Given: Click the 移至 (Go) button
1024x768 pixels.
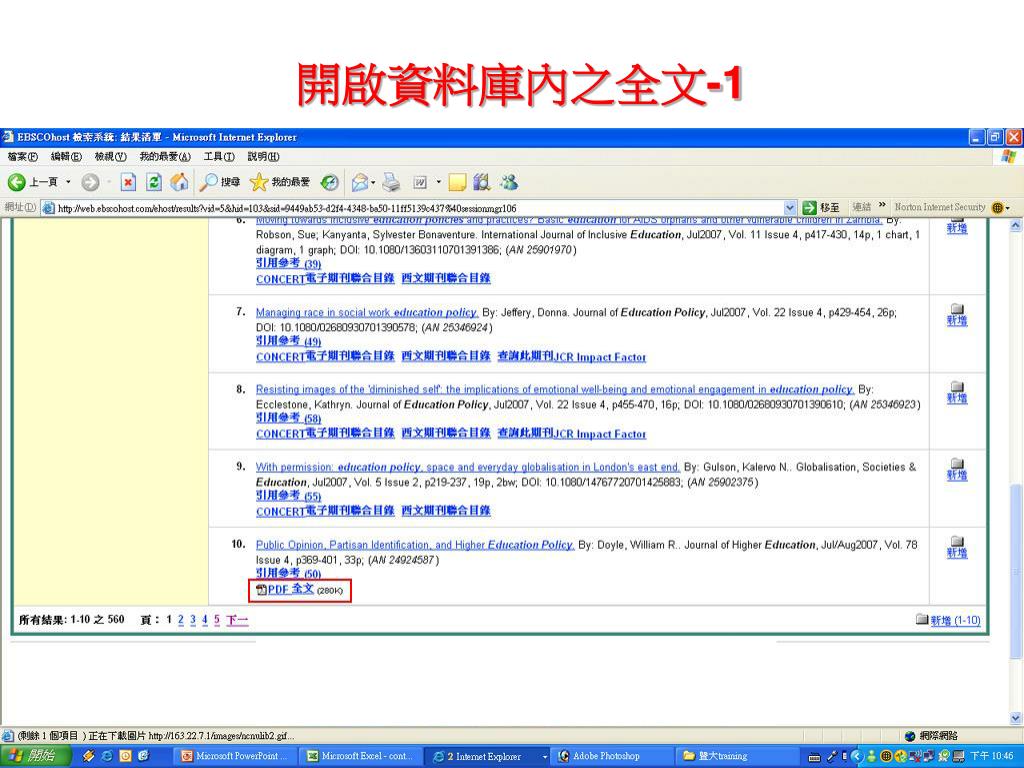Looking at the screenshot, I should pyautogui.click(x=821, y=208).
